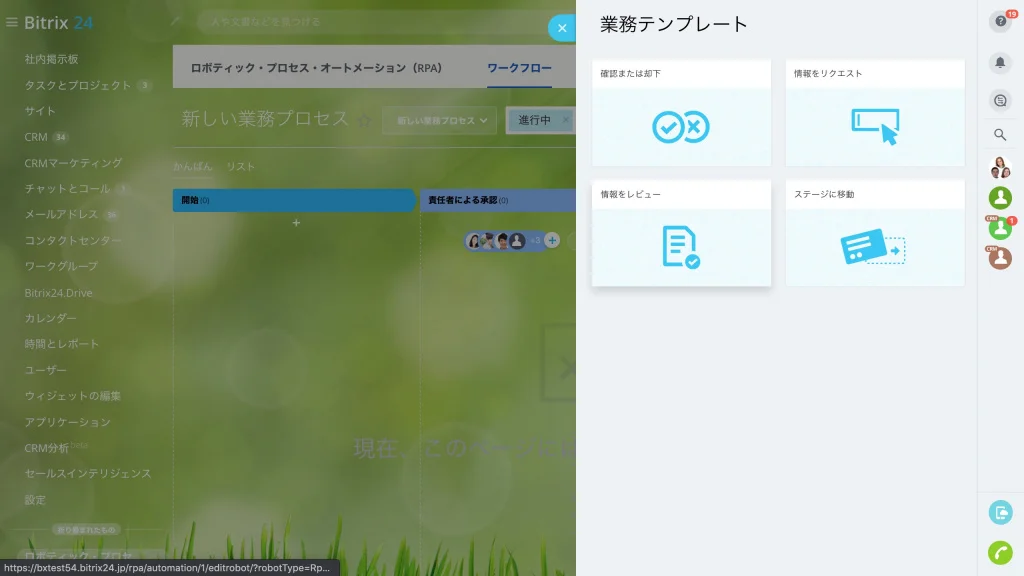The height and width of the screenshot is (576, 1024).
Task: Add a responsible user with the plus circle
Action: [552, 240]
